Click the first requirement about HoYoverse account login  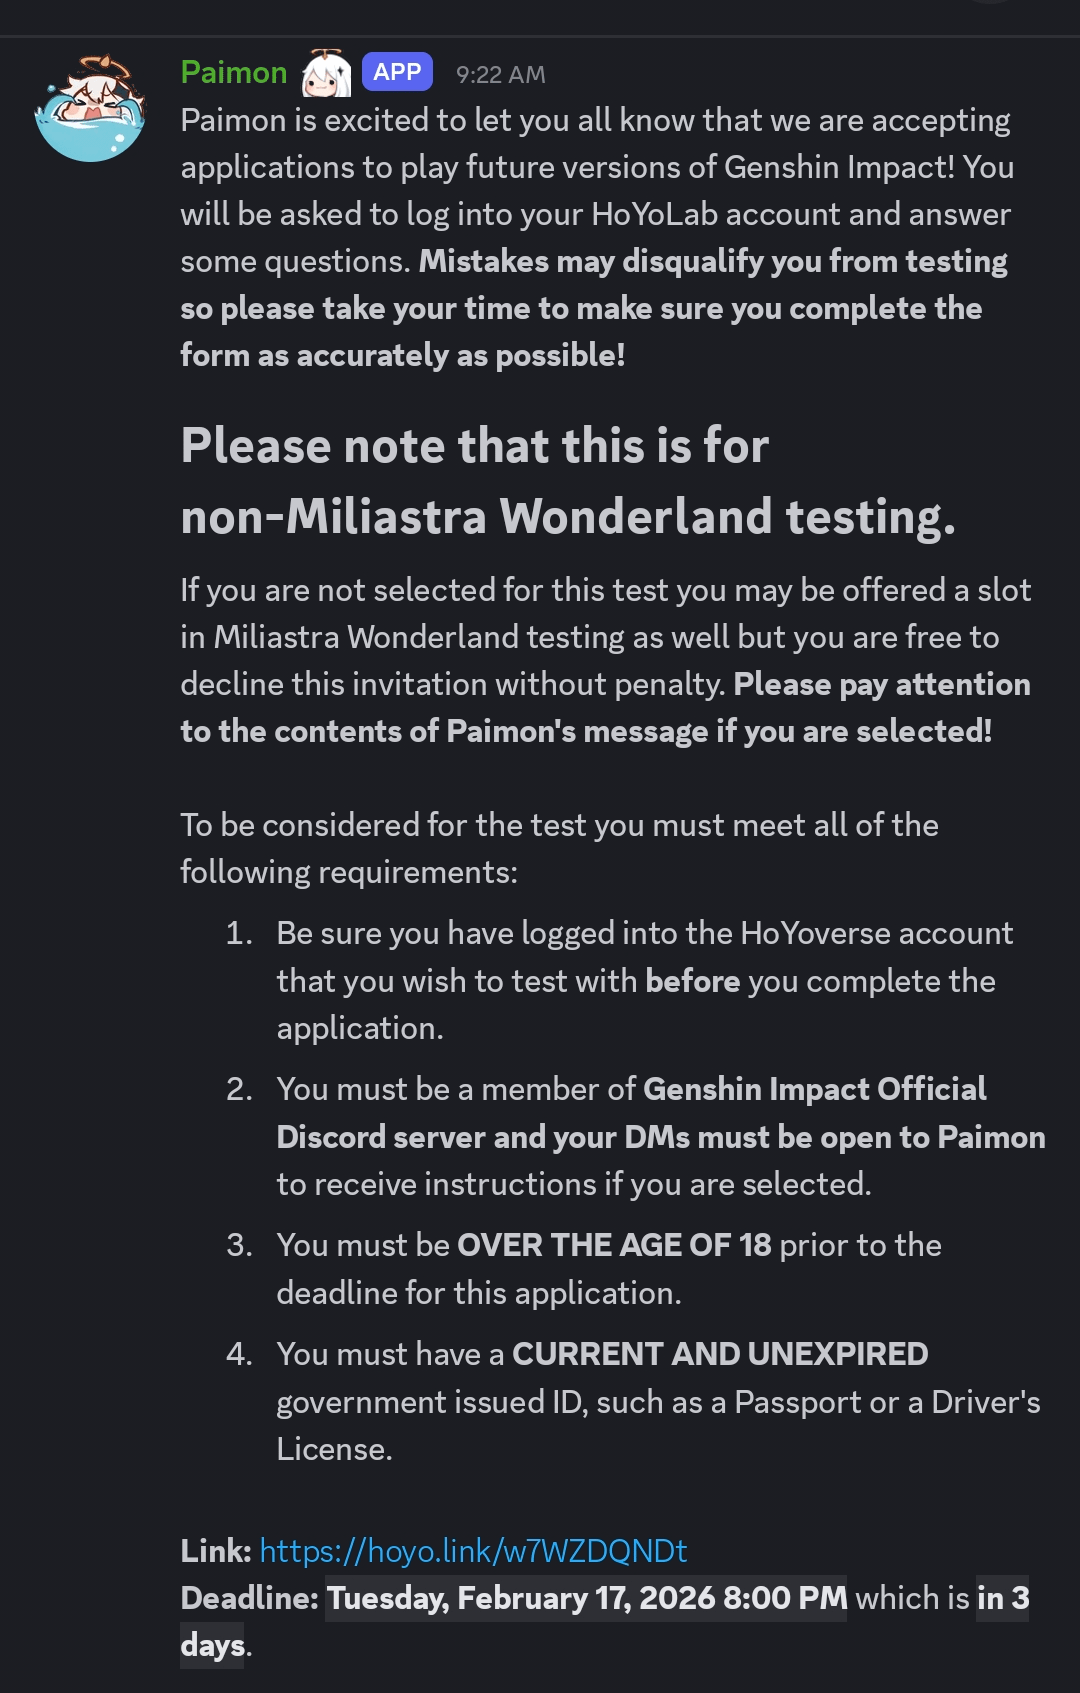644,934
